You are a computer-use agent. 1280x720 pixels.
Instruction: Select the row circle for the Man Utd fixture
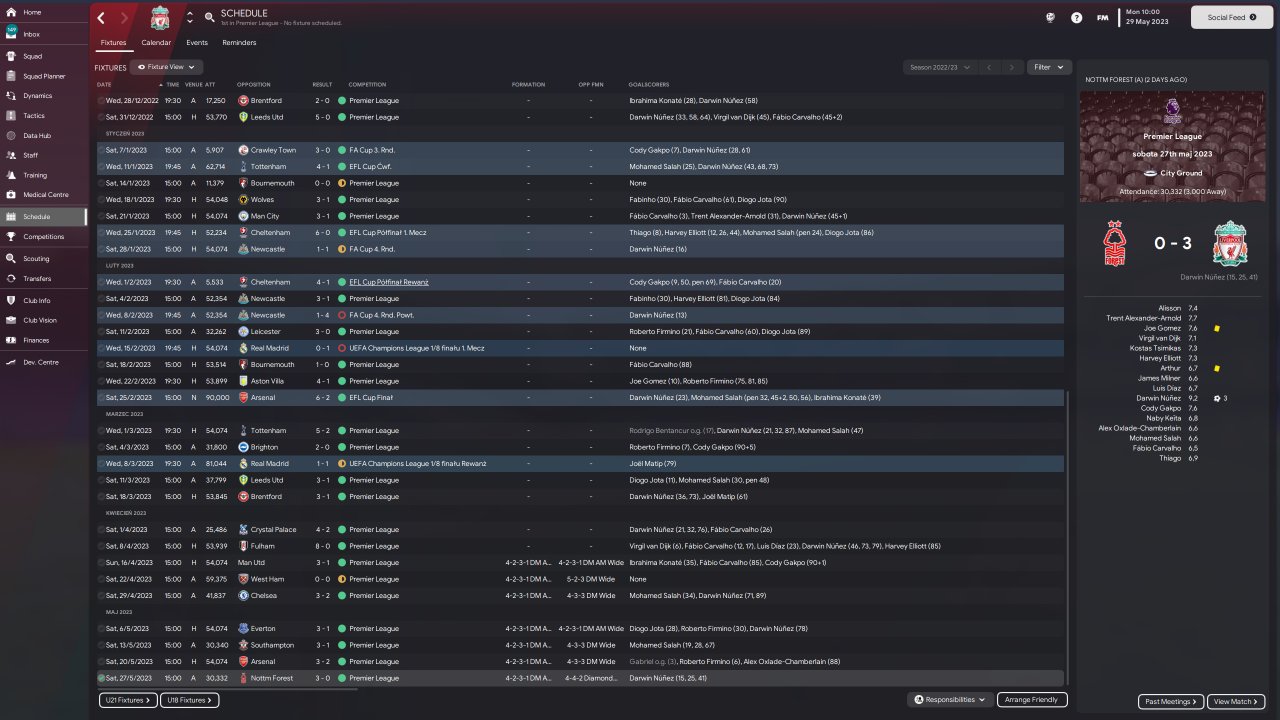(x=101, y=563)
